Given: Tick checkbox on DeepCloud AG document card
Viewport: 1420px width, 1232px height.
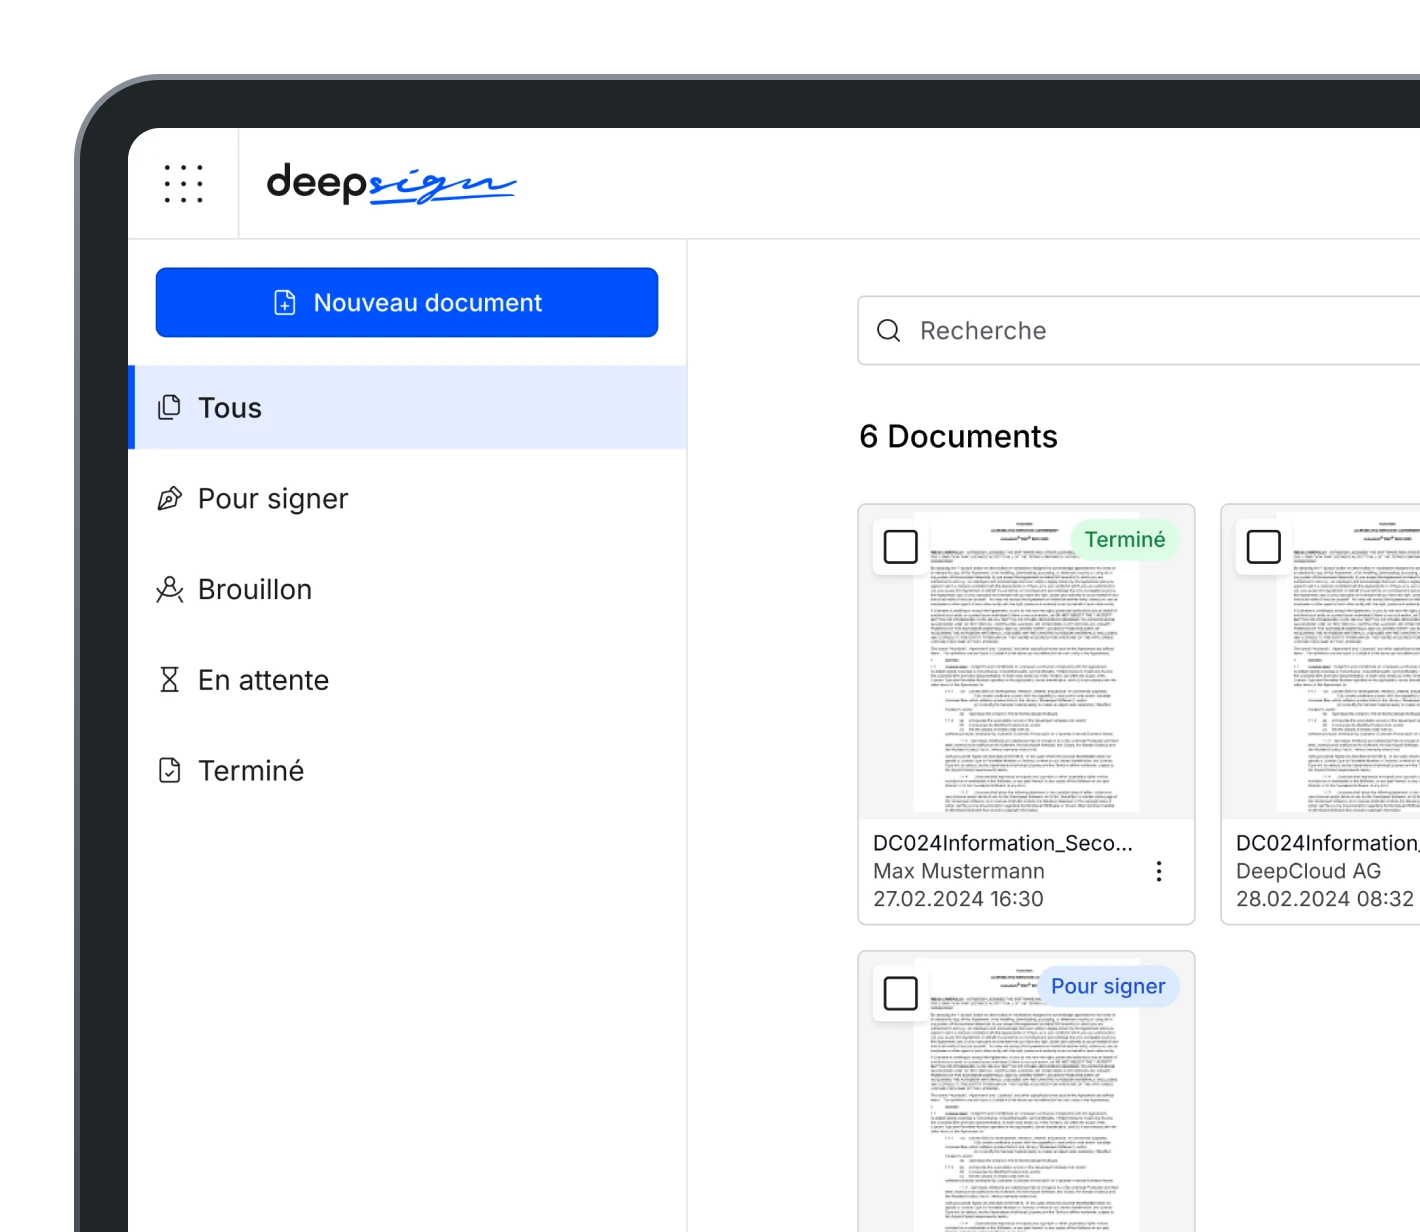Looking at the screenshot, I should pos(1264,547).
